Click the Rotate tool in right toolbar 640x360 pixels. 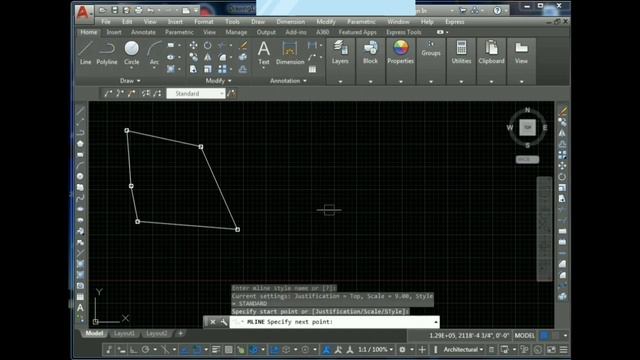562,177
